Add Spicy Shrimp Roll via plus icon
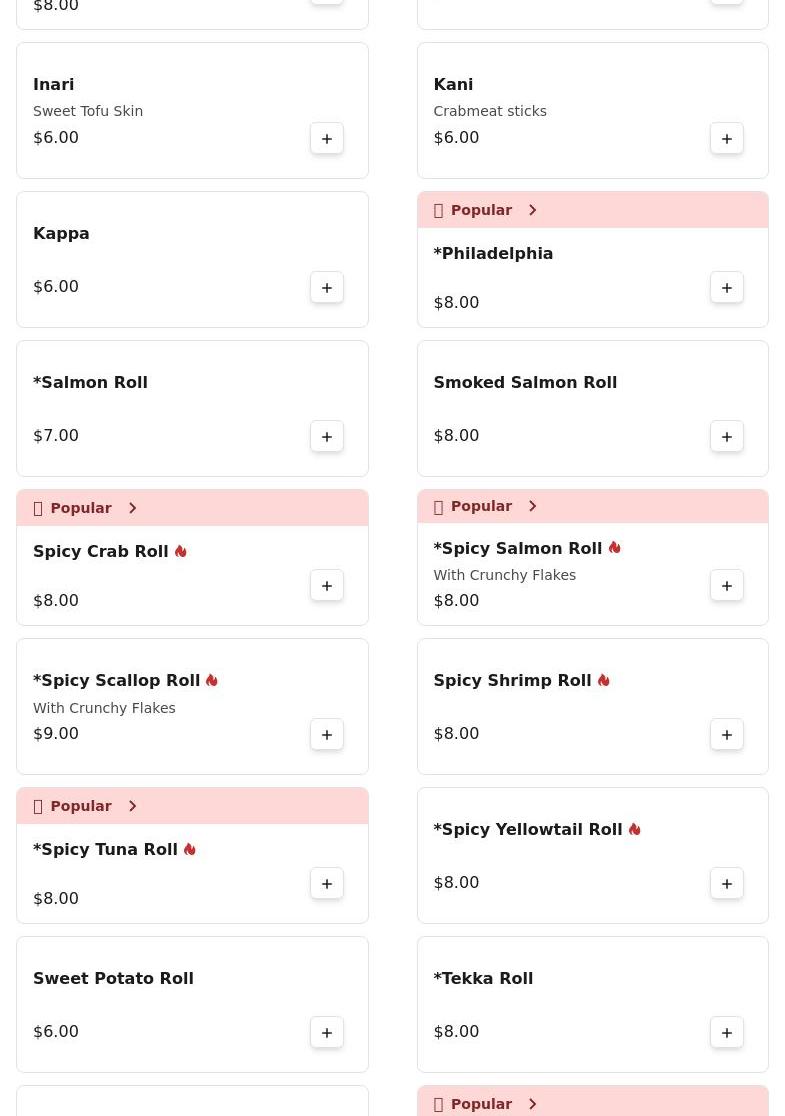 pyautogui.click(x=727, y=735)
